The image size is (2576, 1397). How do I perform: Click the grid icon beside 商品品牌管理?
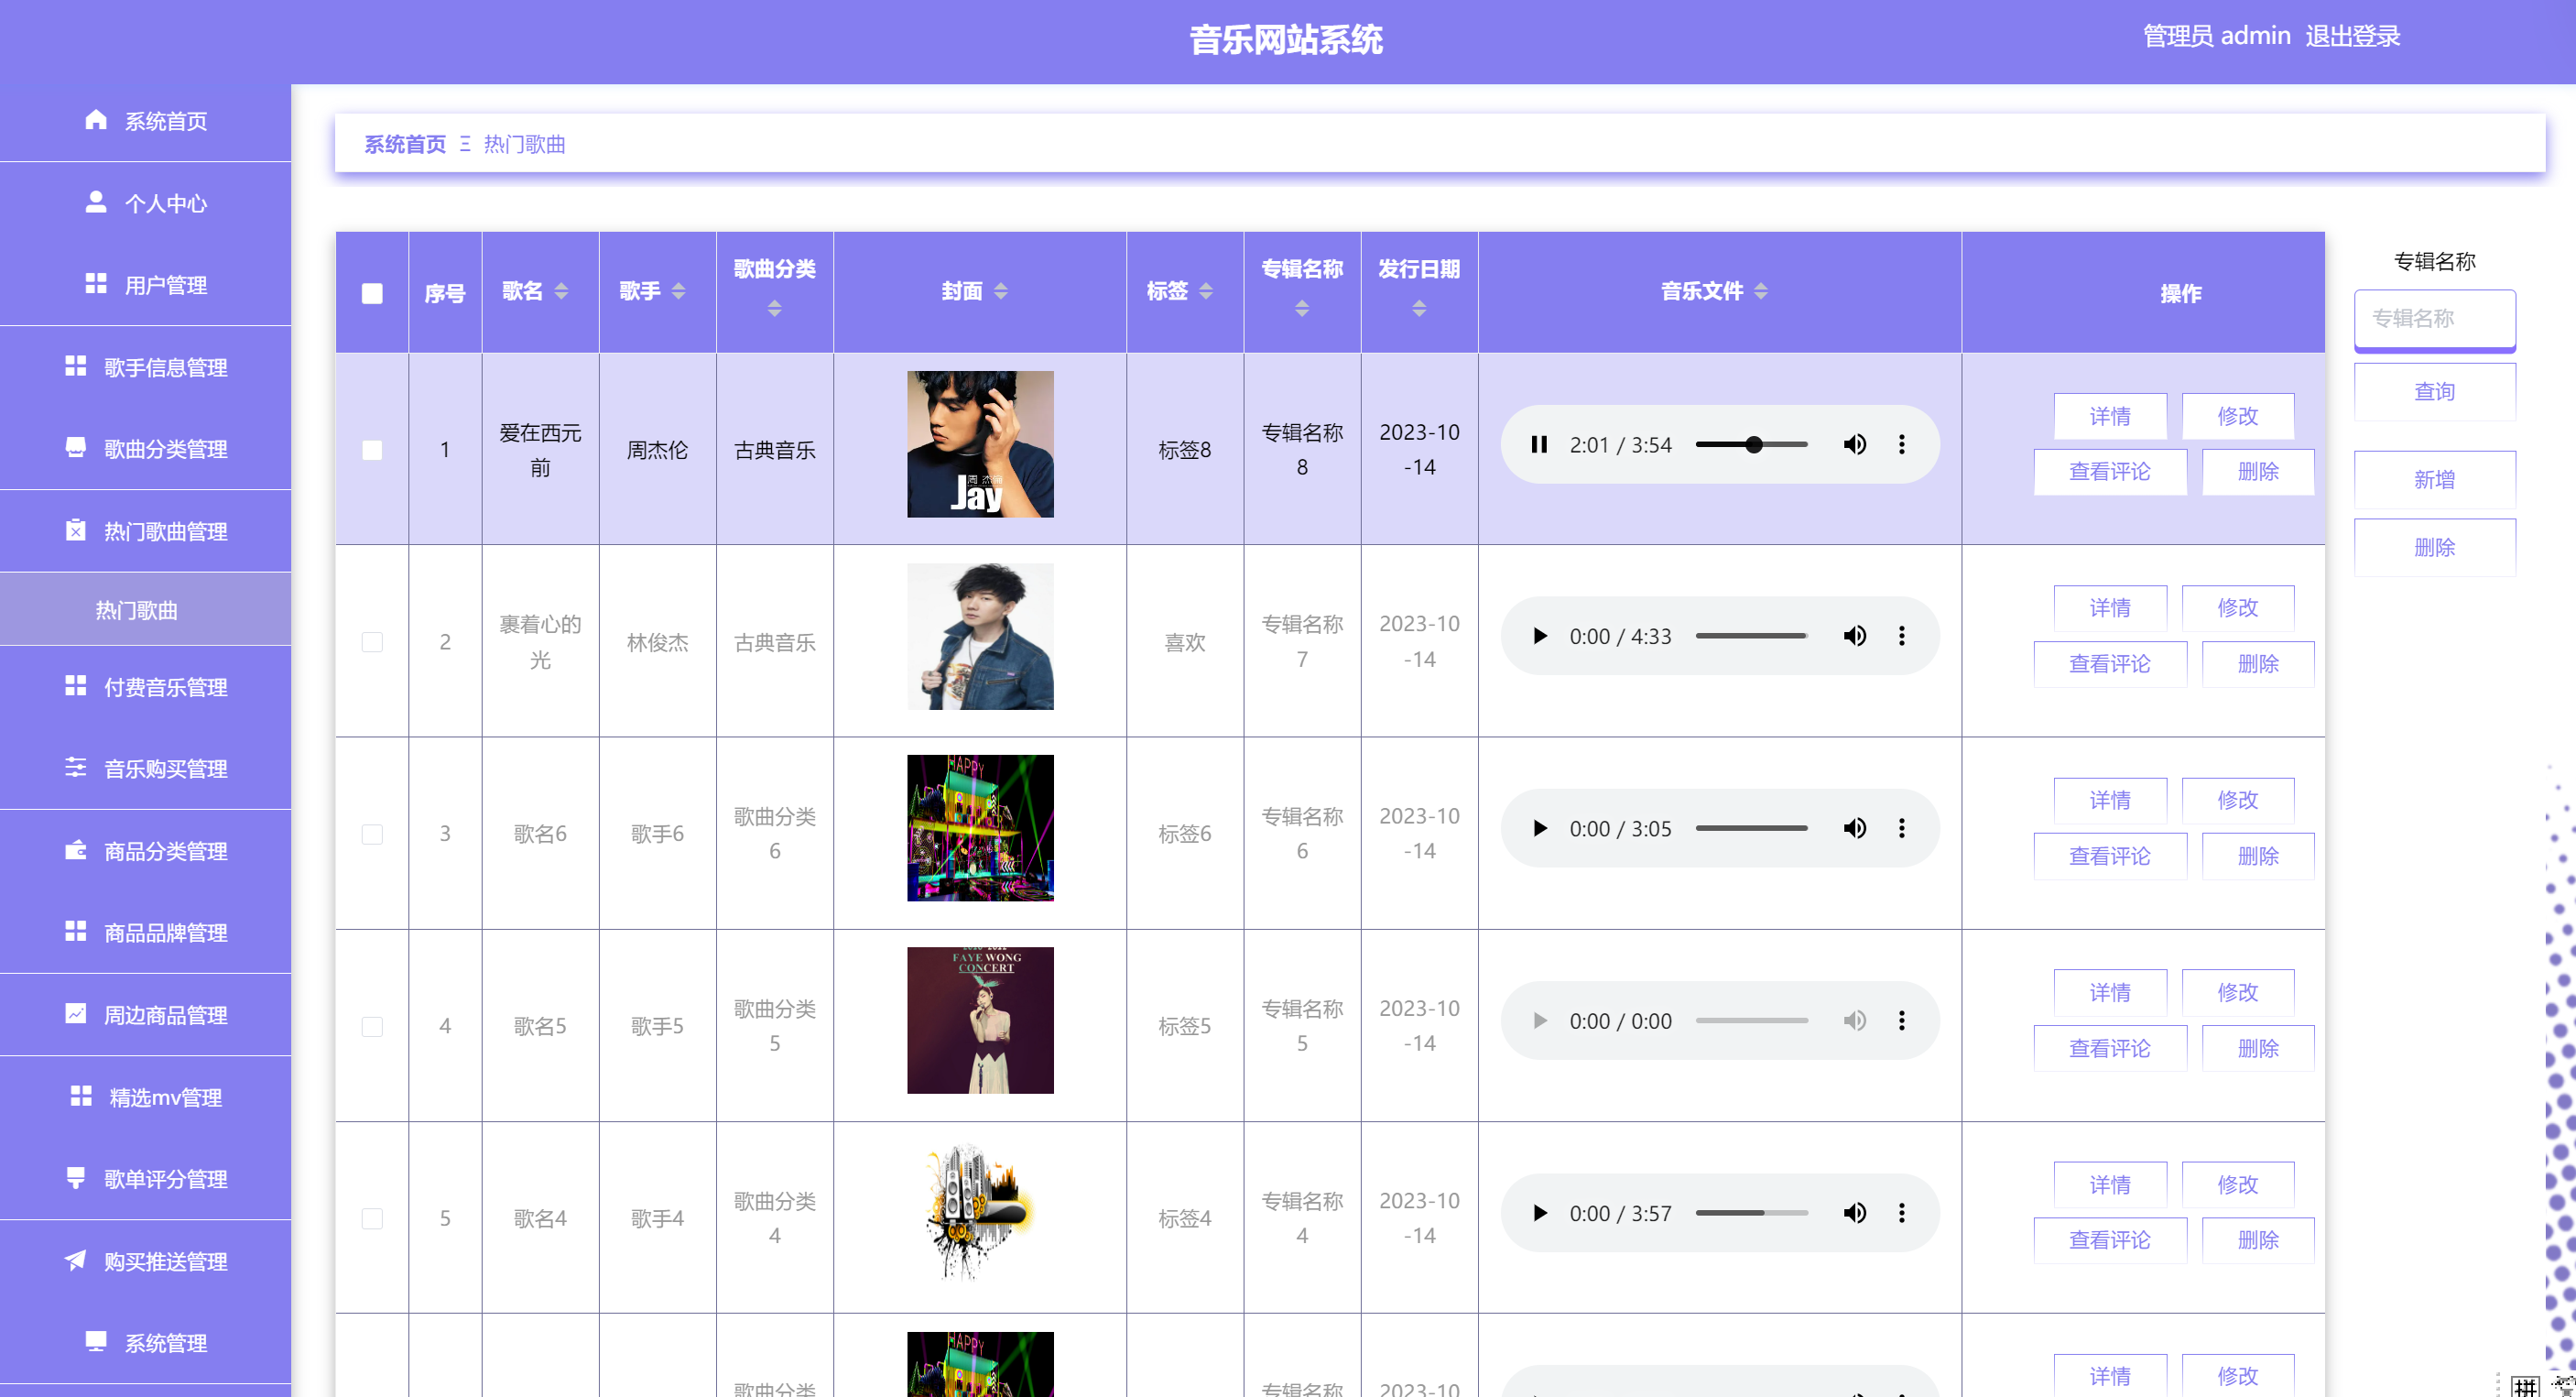point(76,932)
